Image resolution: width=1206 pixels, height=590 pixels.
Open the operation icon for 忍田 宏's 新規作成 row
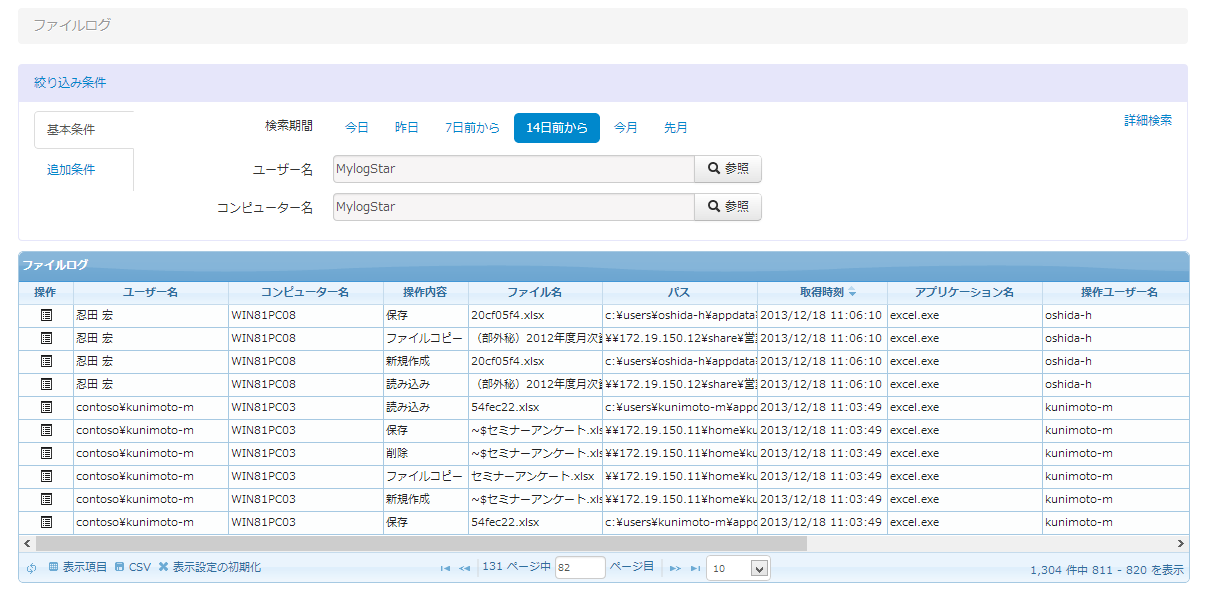point(46,361)
